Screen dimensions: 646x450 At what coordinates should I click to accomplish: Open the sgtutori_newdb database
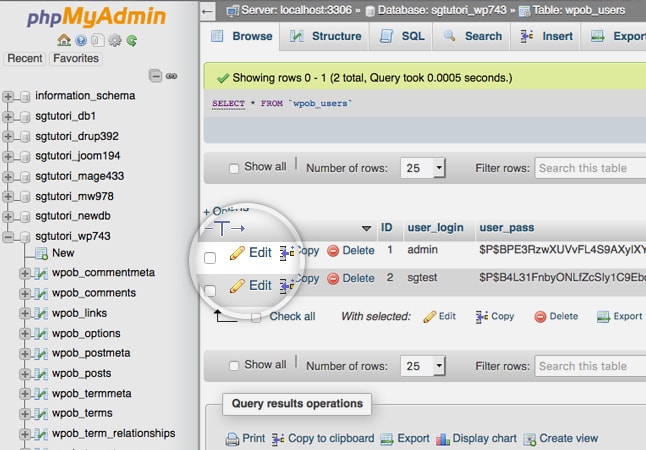(x=73, y=216)
